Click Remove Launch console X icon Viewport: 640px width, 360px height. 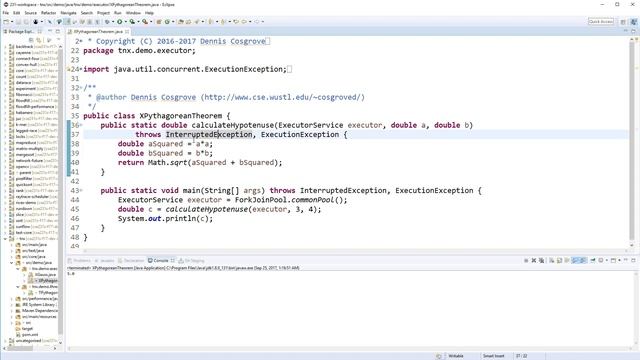click(x=533, y=260)
